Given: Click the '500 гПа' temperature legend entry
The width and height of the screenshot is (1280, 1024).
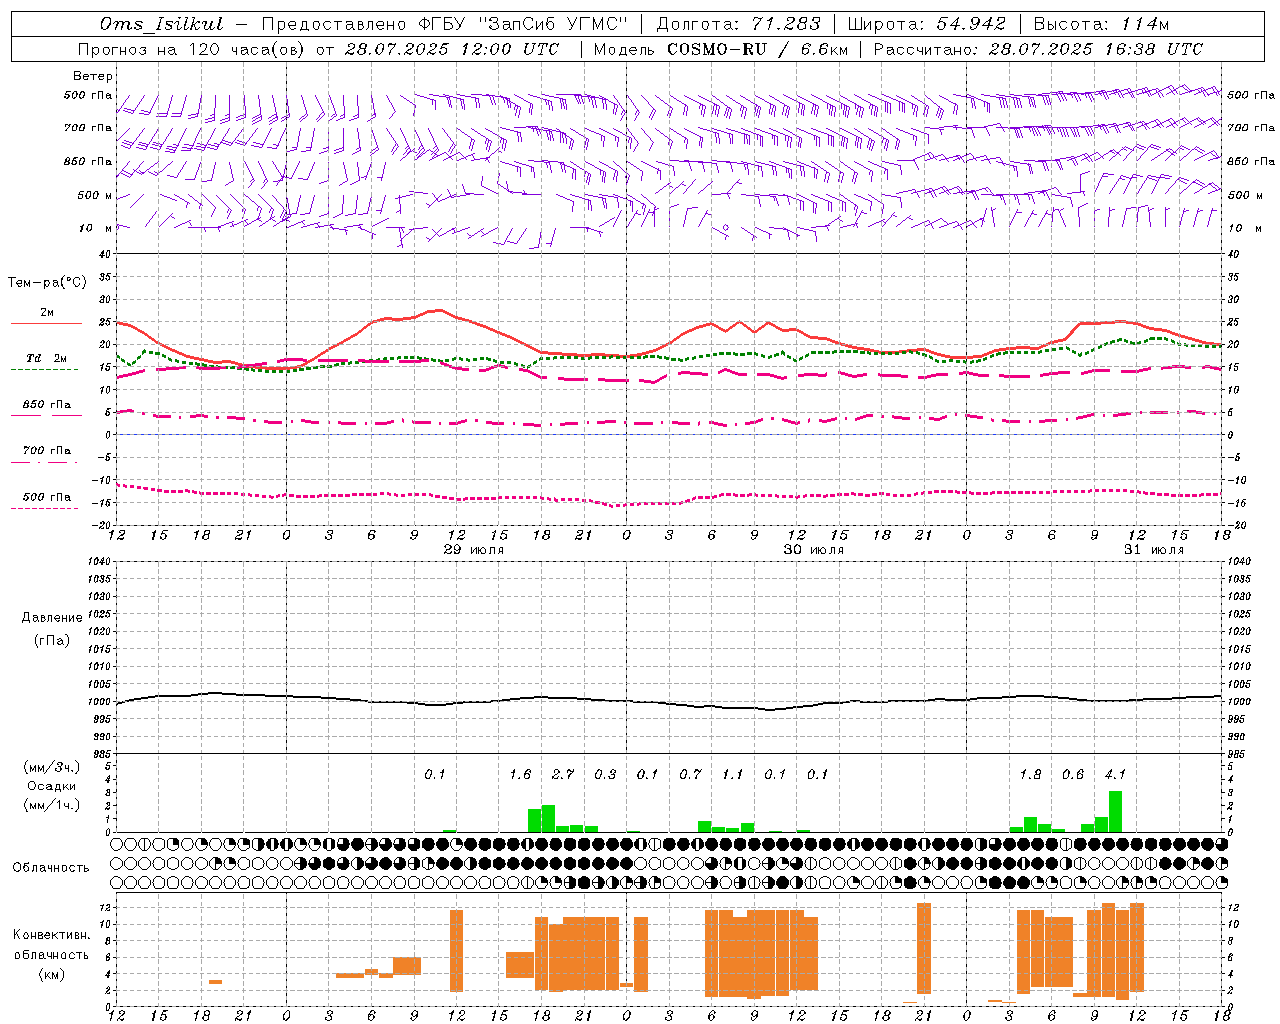Looking at the screenshot, I should 46,497.
